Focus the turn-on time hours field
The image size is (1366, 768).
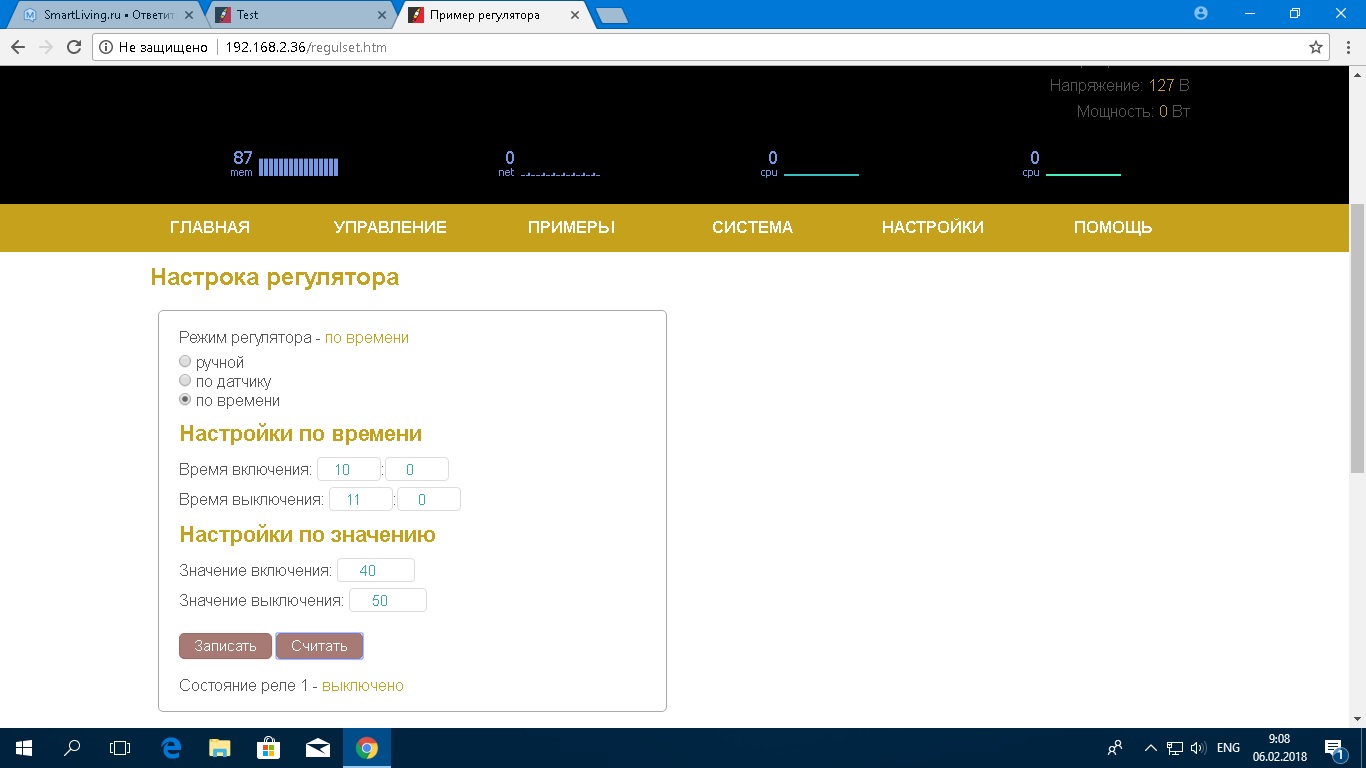(349, 469)
